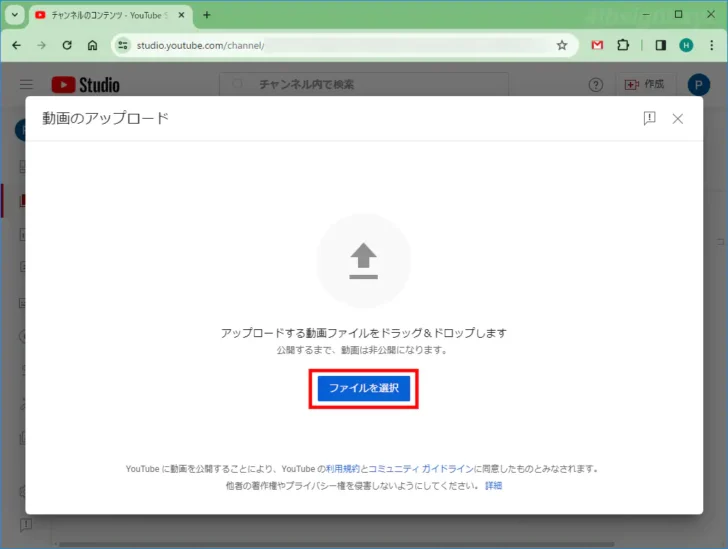This screenshot has height=549, width=728.
Task: Go back in browser history
Action: (17, 45)
